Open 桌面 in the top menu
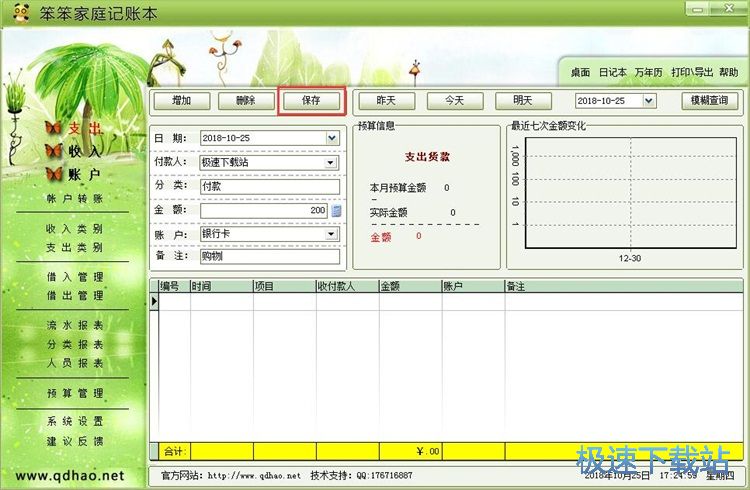Image resolution: width=750 pixels, height=490 pixels. [580, 72]
